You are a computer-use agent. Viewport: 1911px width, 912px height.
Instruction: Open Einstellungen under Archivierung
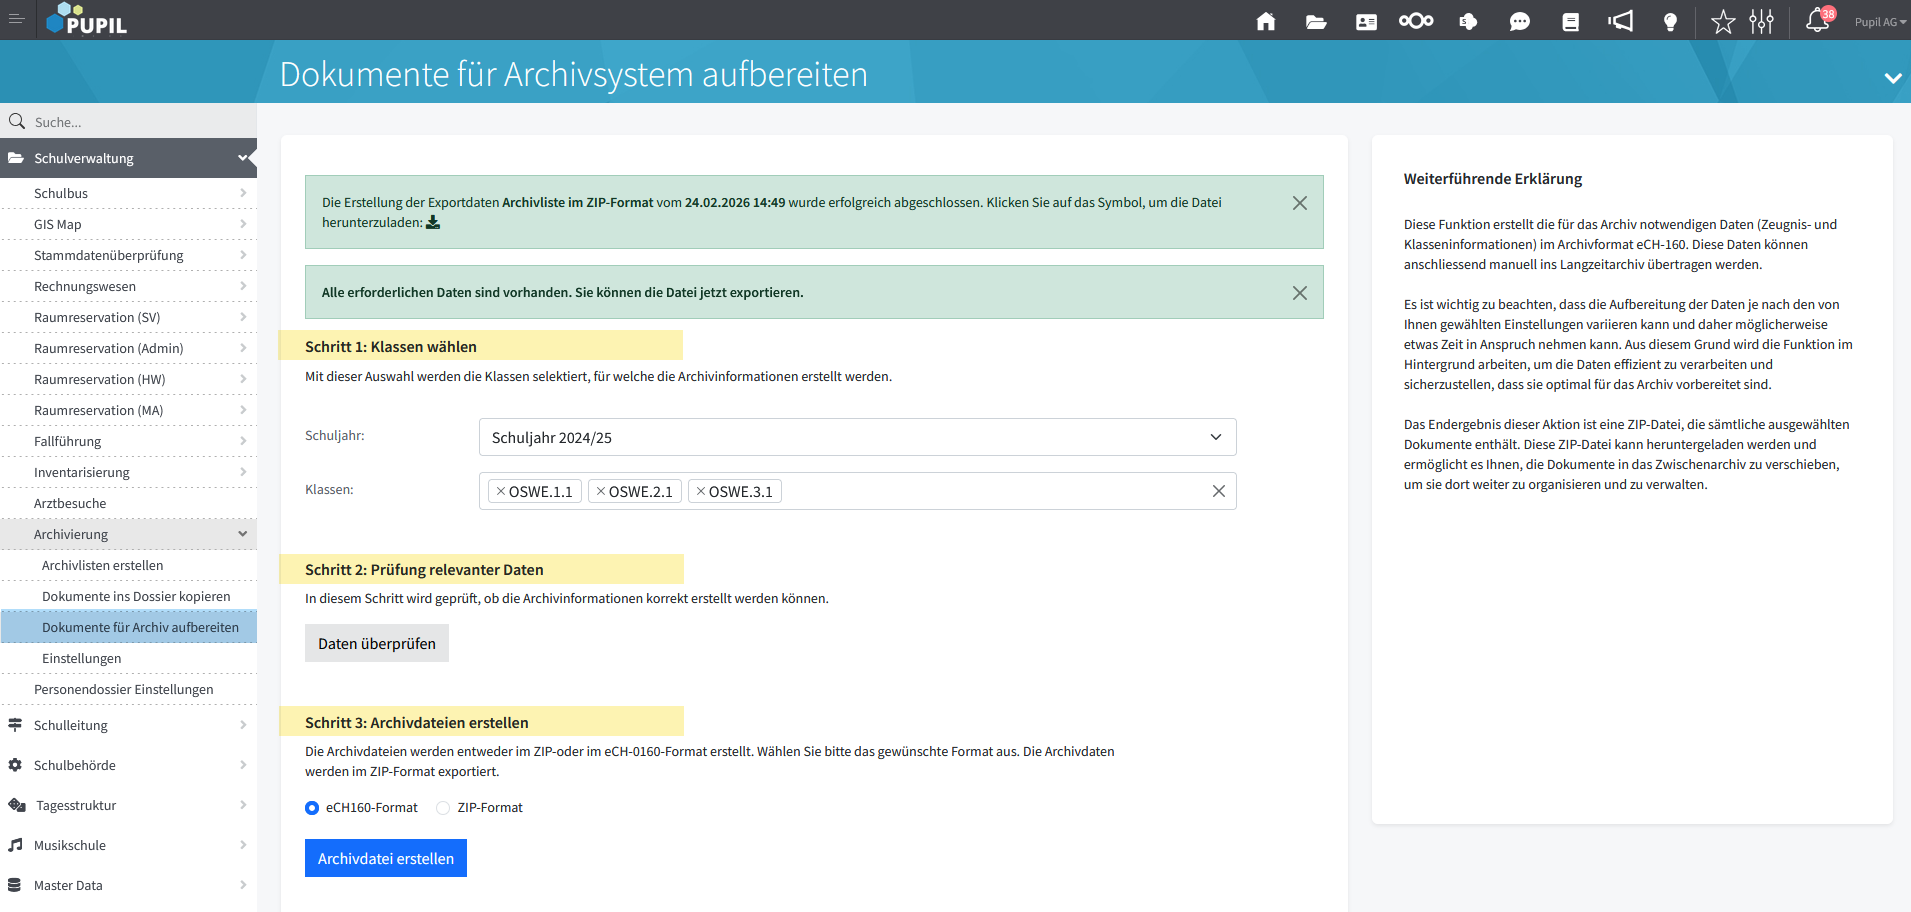tap(81, 658)
